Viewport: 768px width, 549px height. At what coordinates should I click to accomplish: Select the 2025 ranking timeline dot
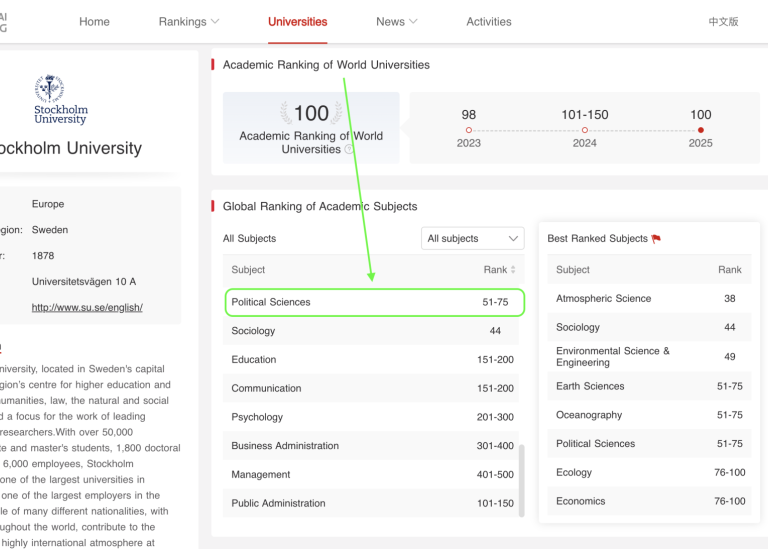click(x=700, y=130)
